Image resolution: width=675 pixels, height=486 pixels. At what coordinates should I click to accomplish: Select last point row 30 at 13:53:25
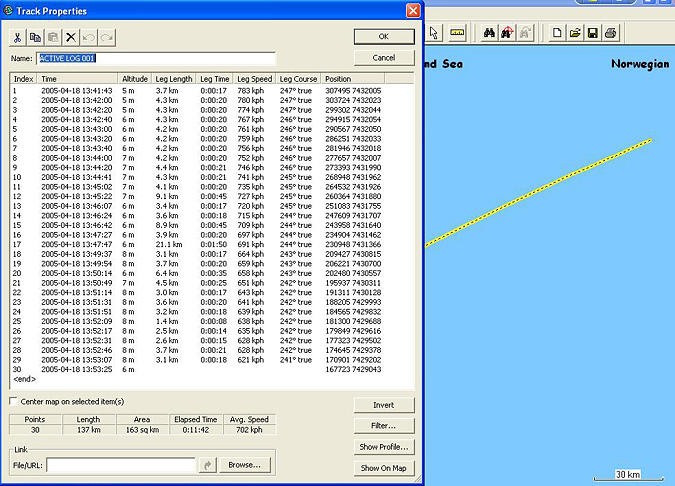click(x=197, y=369)
